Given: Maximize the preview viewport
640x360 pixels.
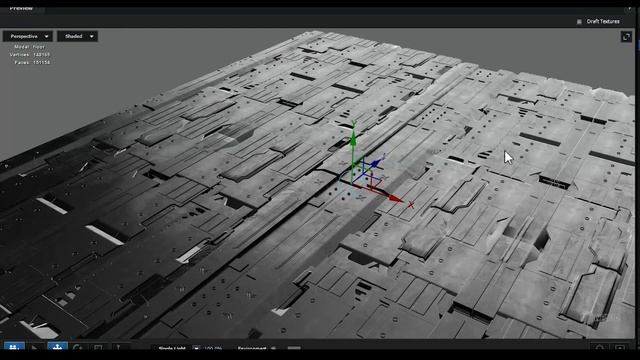Looking at the screenshot, I should 626,37.
